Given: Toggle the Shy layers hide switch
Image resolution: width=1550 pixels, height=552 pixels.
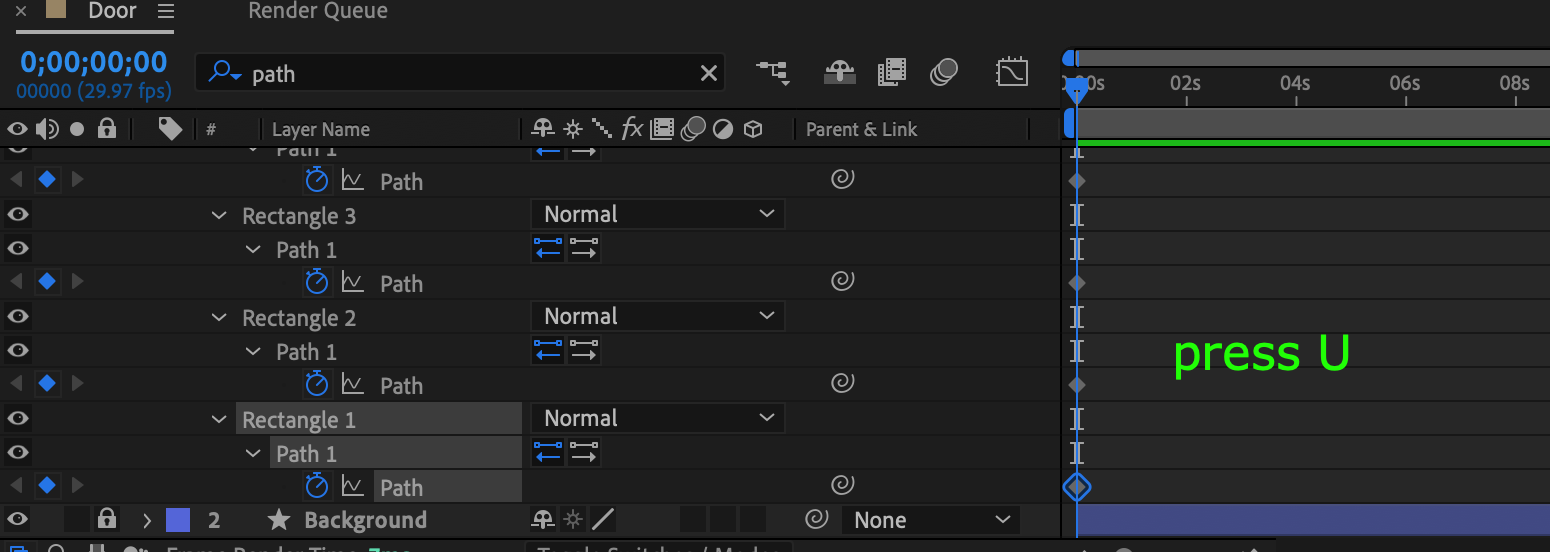Looking at the screenshot, I should point(838,72).
